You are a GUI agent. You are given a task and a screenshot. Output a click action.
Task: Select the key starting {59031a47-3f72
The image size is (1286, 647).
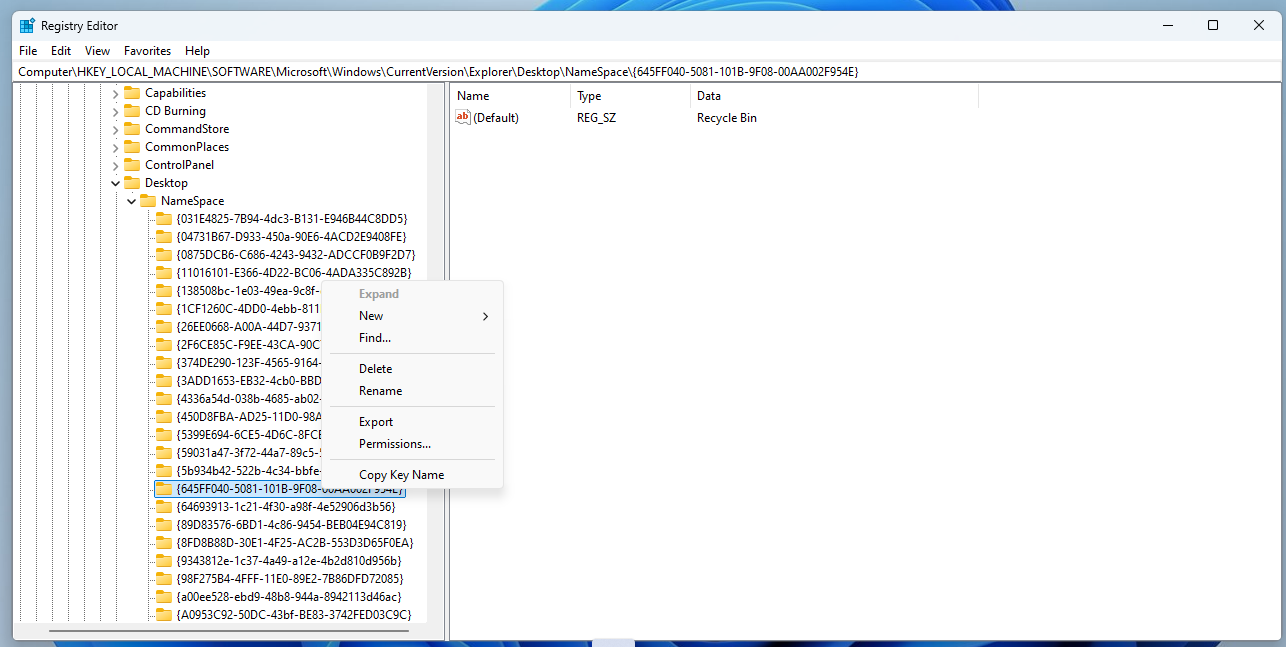coord(248,453)
